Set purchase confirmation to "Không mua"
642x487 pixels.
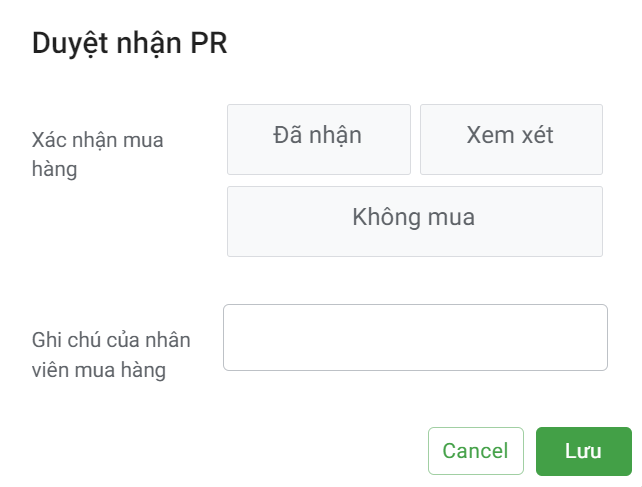coord(414,221)
